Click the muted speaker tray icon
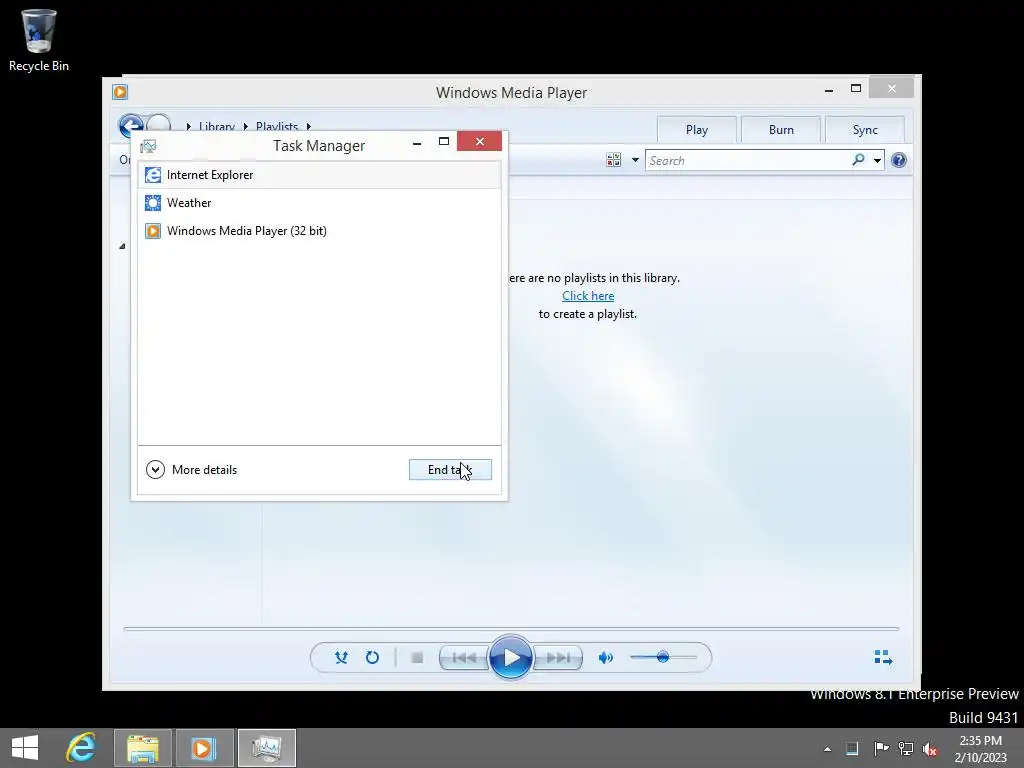1024x768 pixels. tap(930, 749)
